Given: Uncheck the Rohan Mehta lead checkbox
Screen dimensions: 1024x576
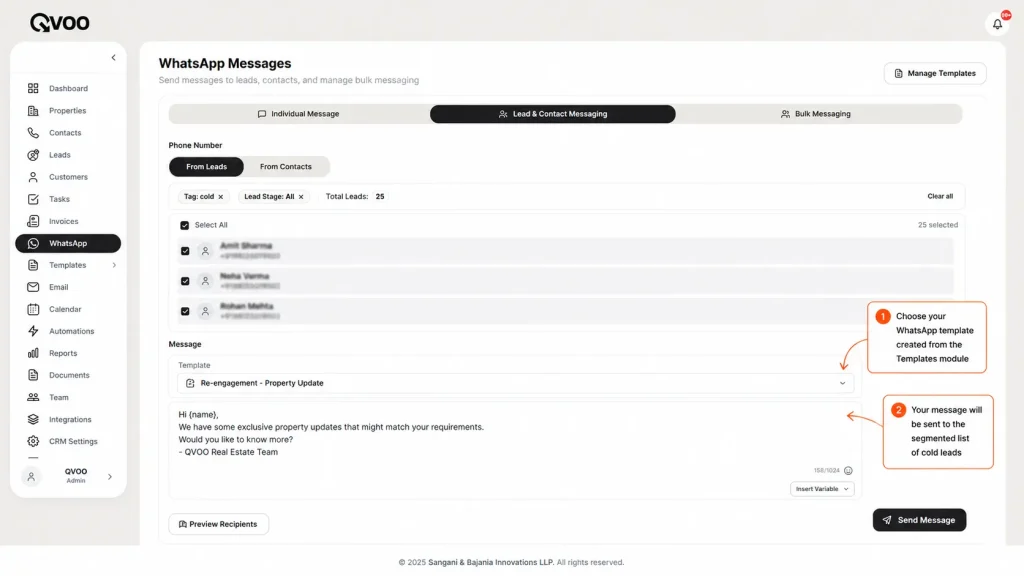Looking at the screenshot, I should [x=185, y=312].
